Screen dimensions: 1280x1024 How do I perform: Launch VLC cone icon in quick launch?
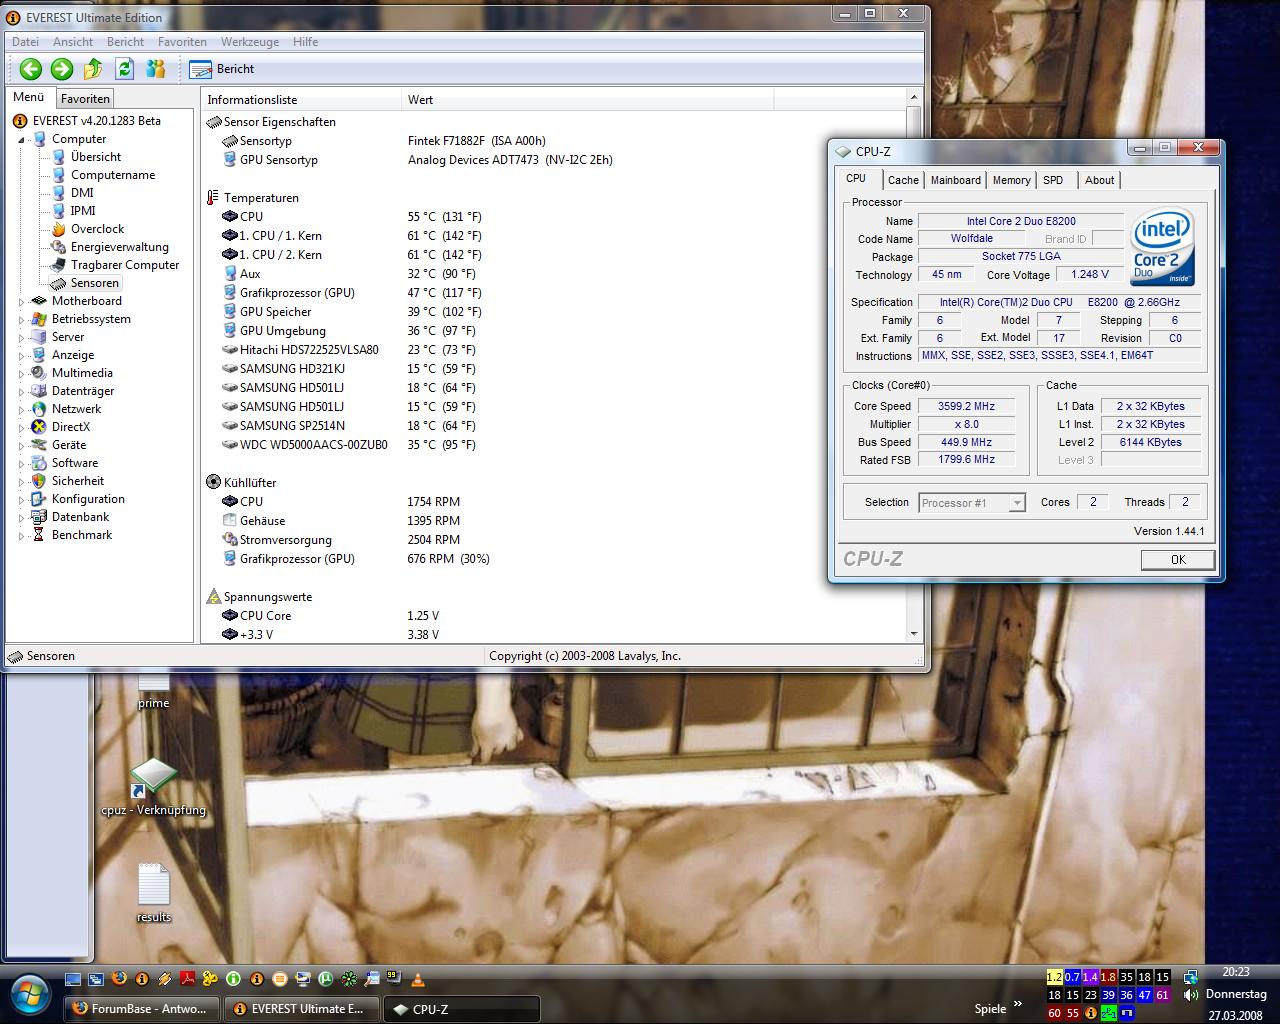coord(418,979)
